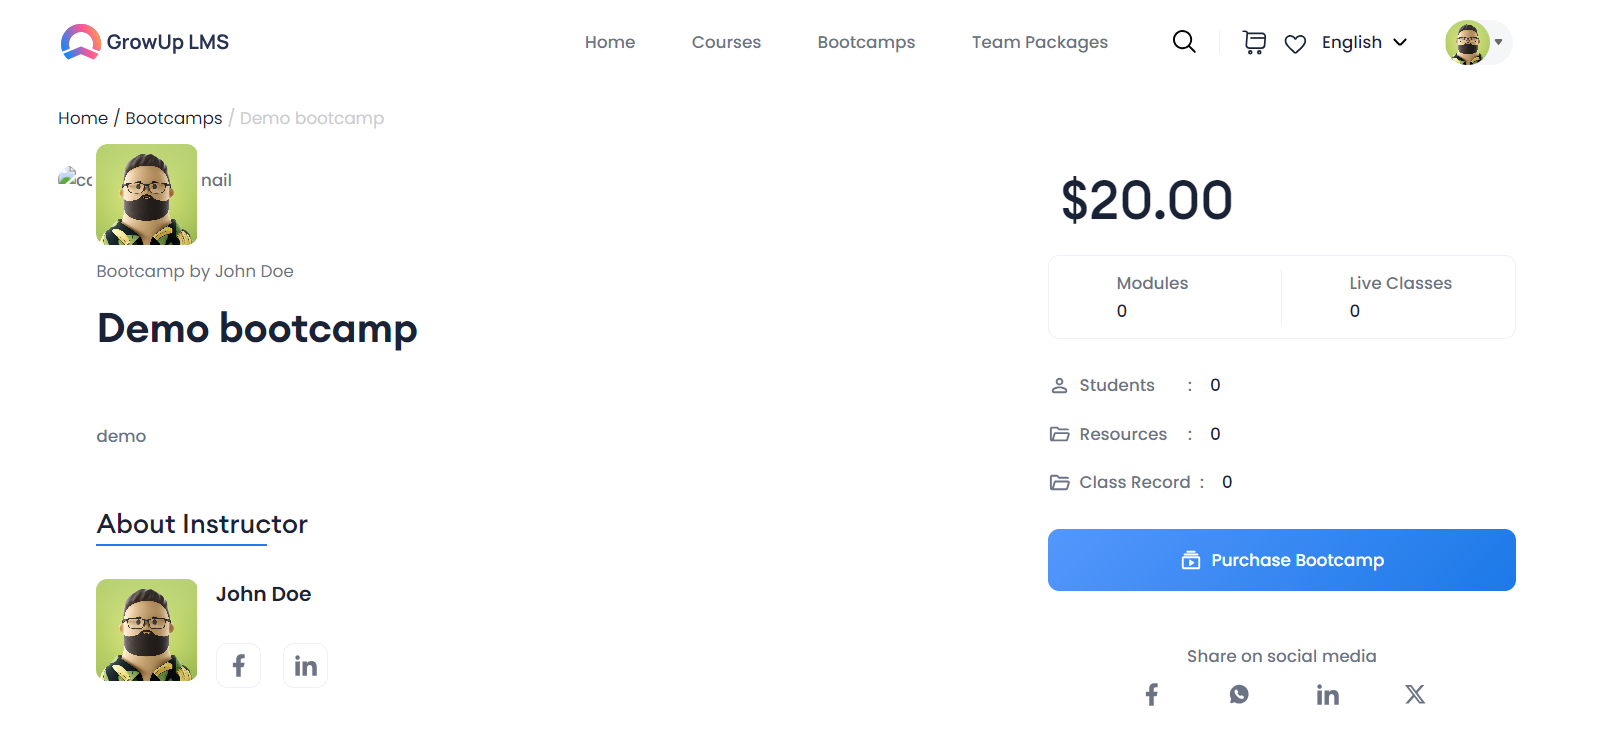
Task: Open instructor's LinkedIn profile icon
Action: pyautogui.click(x=306, y=666)
